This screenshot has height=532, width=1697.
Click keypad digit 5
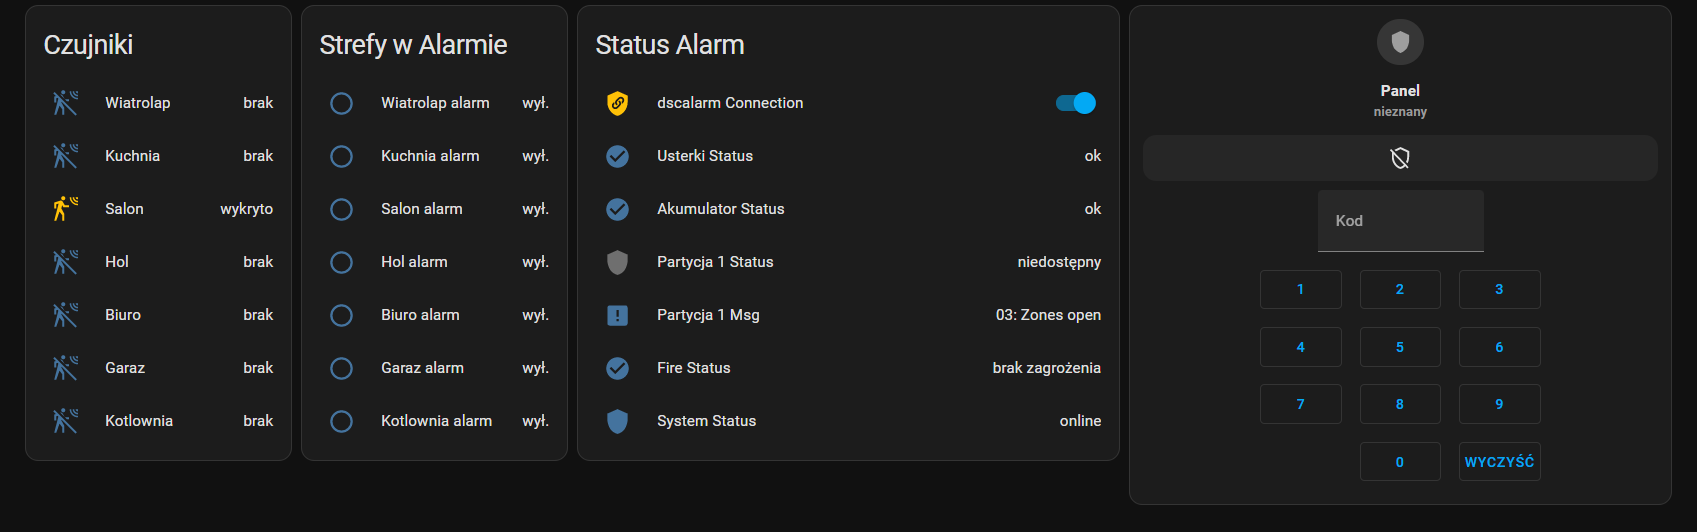pyautogui.click(x=1400, y=347)
